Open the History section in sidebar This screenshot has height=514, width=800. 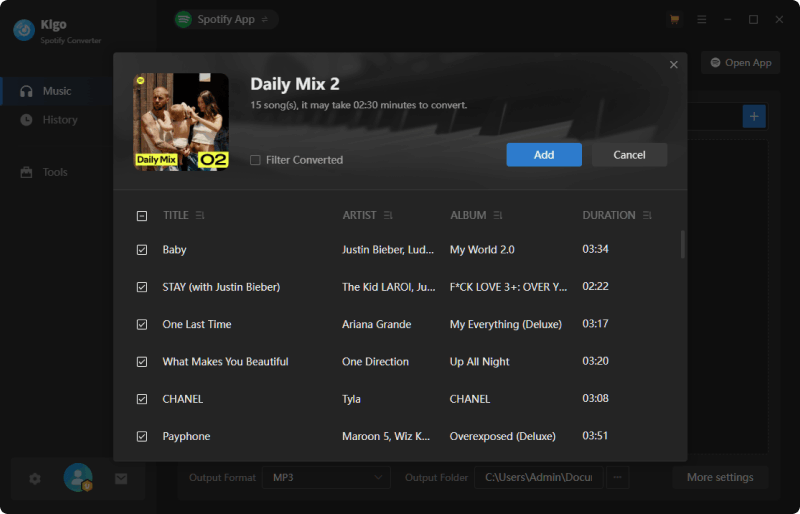click(x=56, y=120)
